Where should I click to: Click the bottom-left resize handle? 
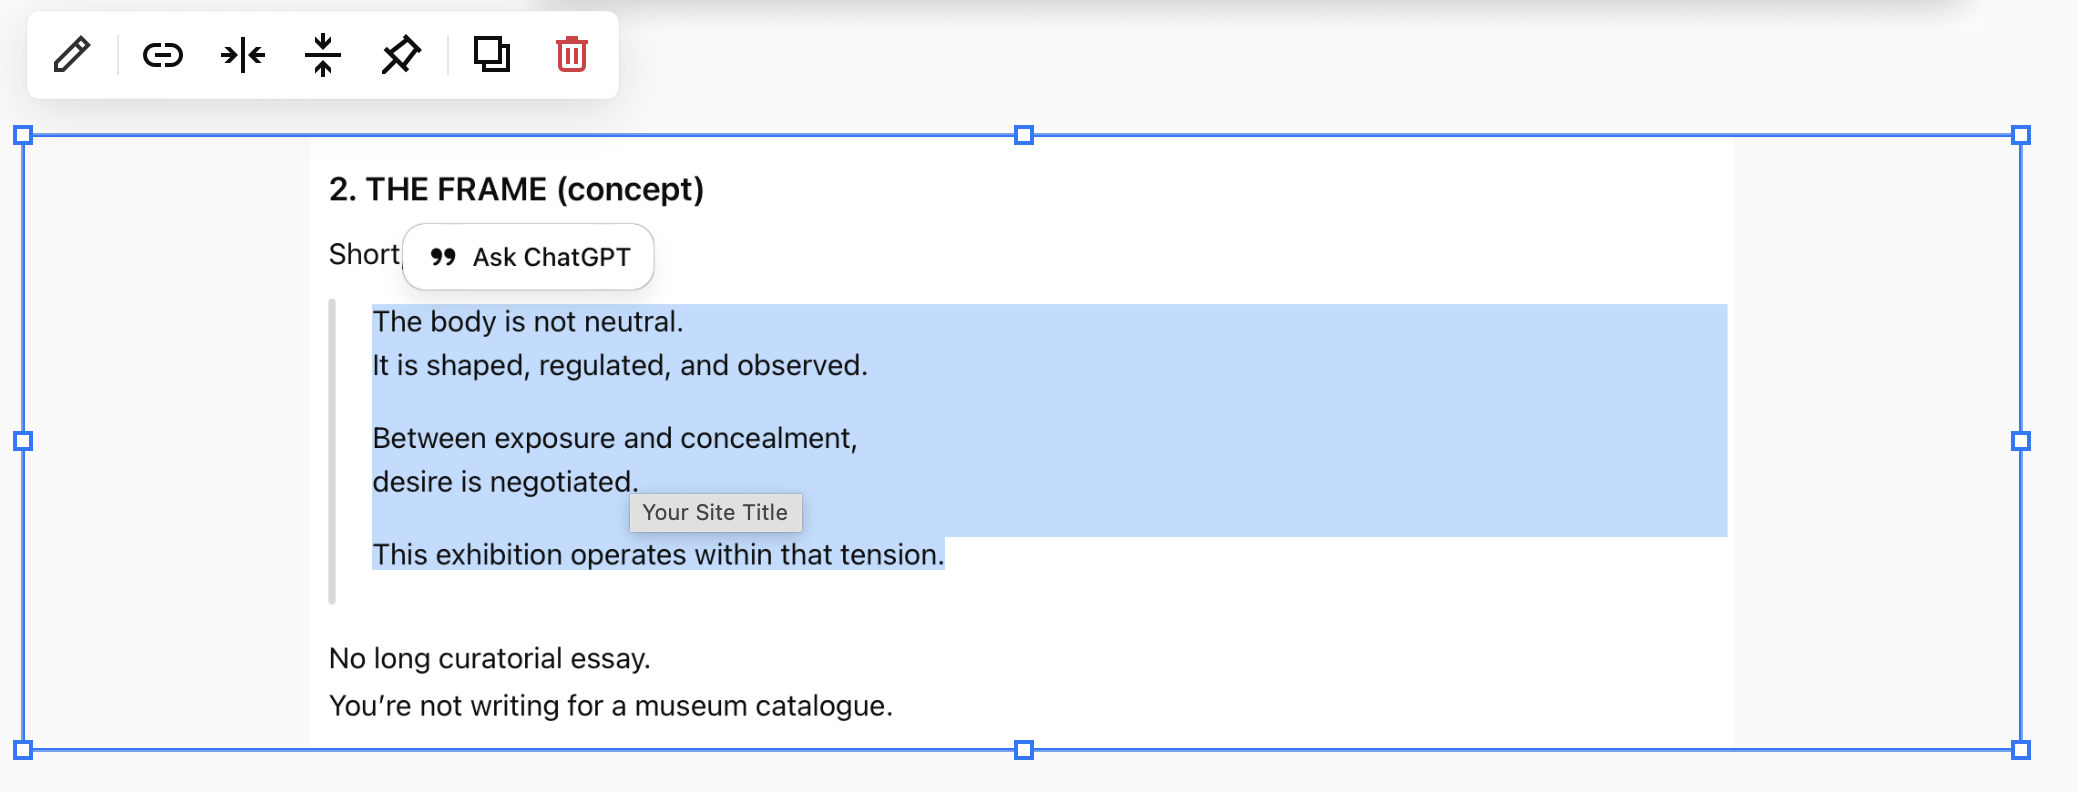pos(23,750)
